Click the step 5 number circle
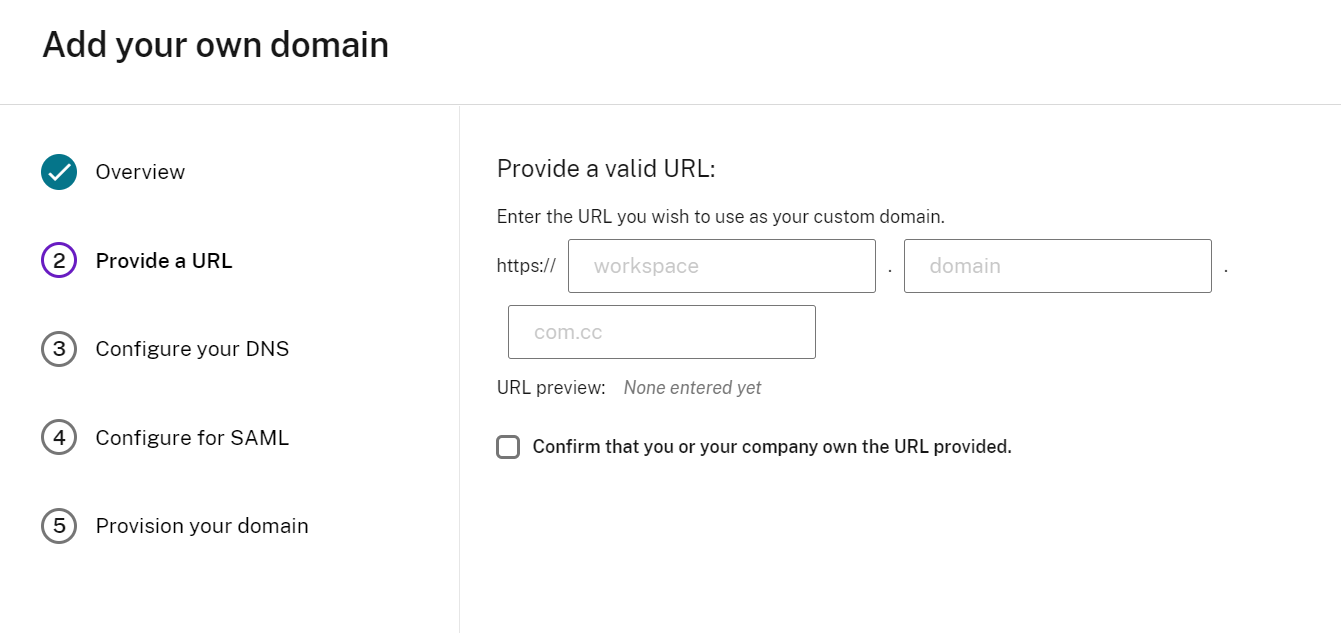Screen dimensions: 1341x633 coord(59,526)
